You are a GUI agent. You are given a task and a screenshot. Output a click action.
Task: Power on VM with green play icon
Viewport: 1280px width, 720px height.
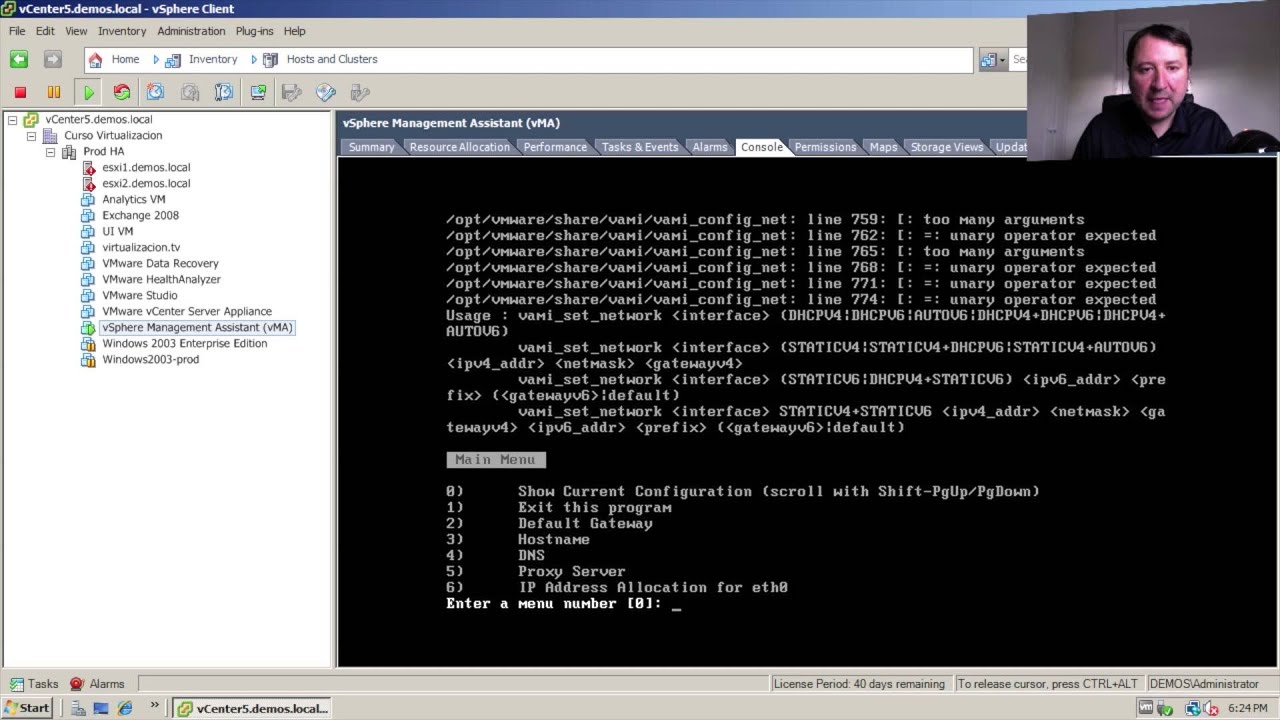[88, 92]
